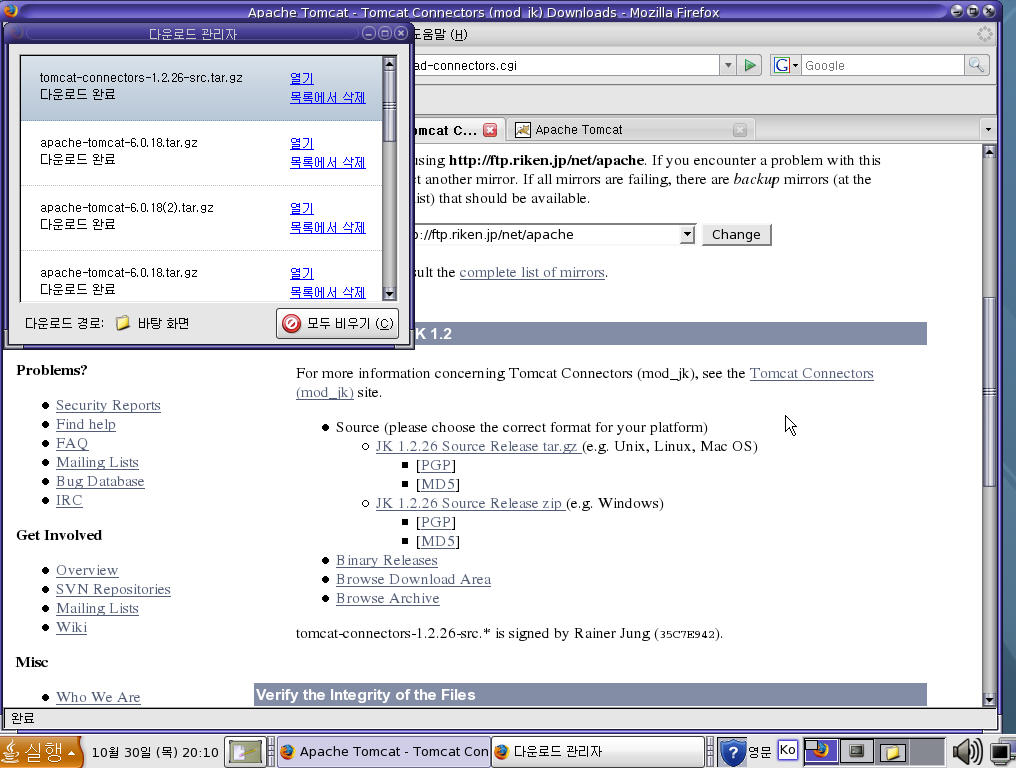Download JK 1.2.26 Source Release zip
This screenshot has height=768, width=1016.
[x=468, y=503]
